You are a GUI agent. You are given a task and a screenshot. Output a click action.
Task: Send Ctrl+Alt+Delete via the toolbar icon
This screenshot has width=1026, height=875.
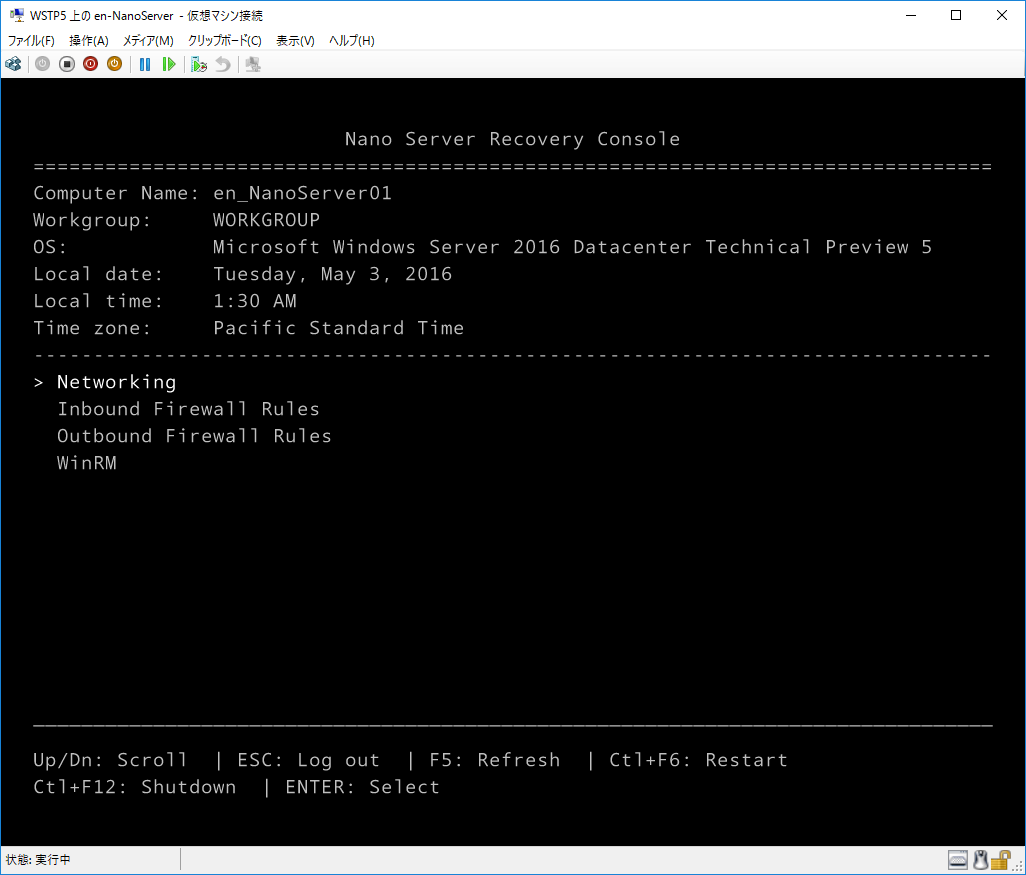pos(13,64)
